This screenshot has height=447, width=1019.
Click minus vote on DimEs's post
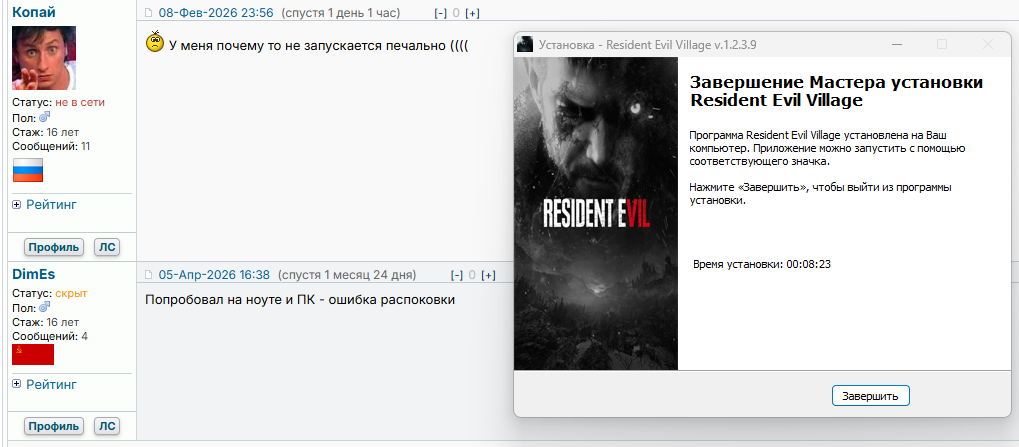(457, 275)
